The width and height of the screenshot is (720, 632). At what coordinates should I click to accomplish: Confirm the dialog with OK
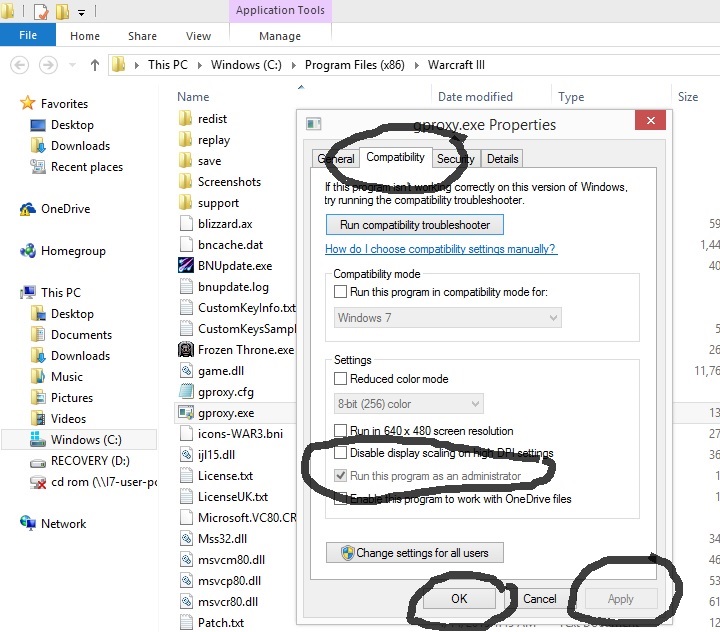click(x=459, y=598)
